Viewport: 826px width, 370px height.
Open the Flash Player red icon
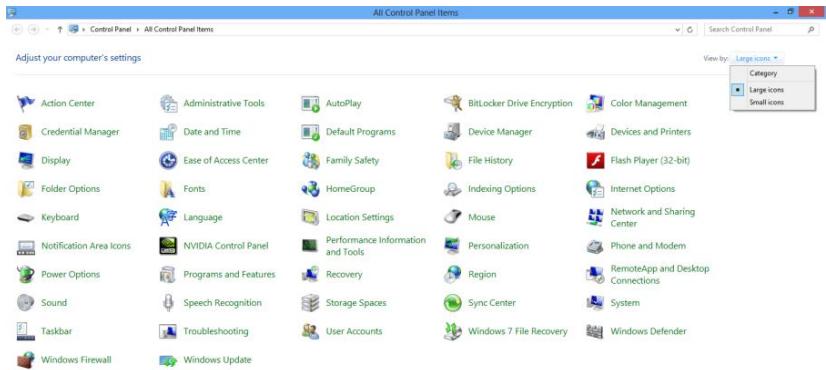click(x=595, y=160)
